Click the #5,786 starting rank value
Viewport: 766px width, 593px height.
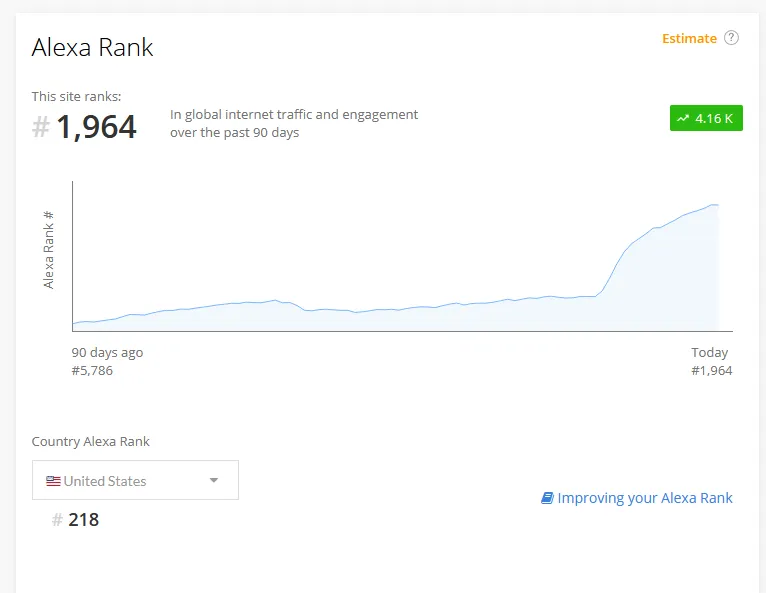(x=92, y=371)
